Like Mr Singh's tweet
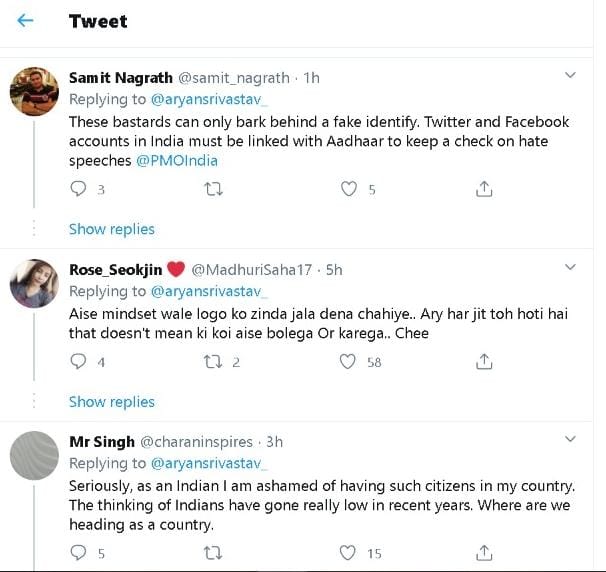Screen dimensions: 606x572 coord(348,552)
